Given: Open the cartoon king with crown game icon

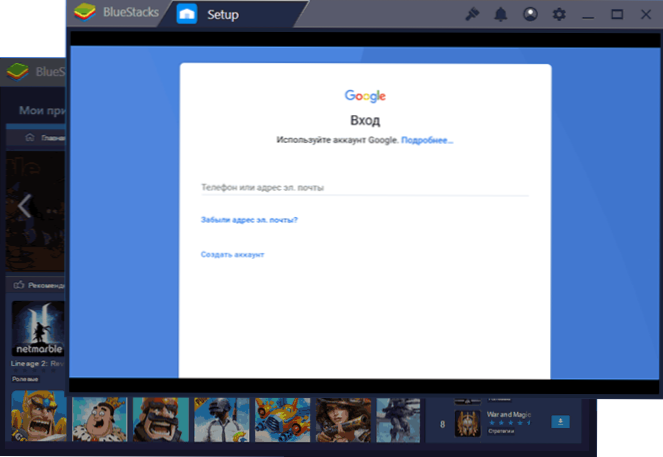Looking at the screenshot, I should (100, 419).
